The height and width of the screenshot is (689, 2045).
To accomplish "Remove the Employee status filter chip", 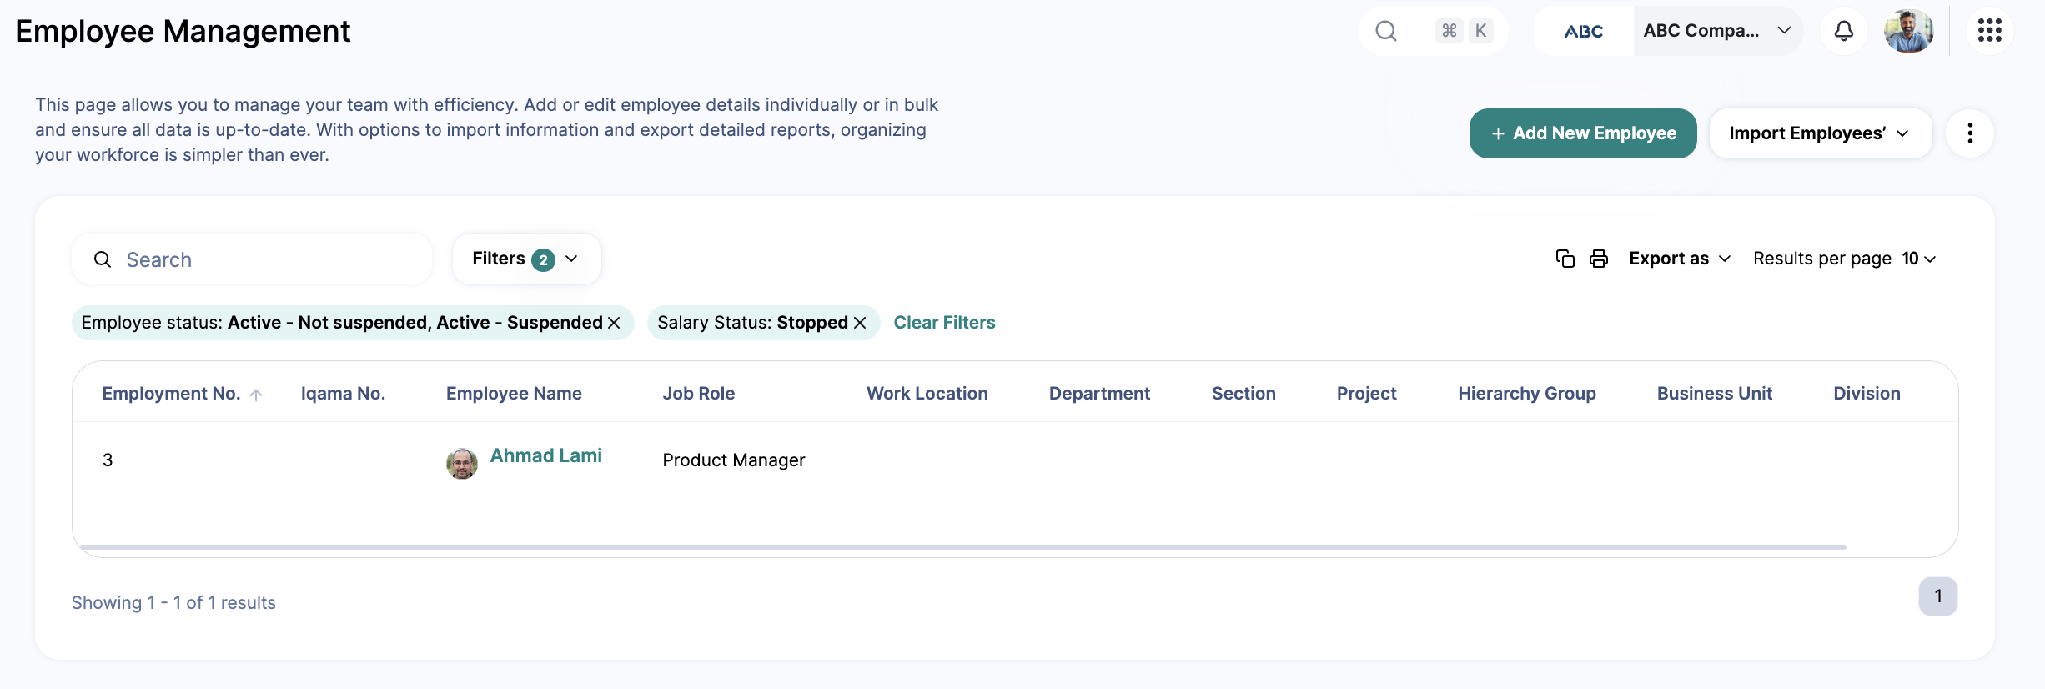I will (x=614, y=323).
